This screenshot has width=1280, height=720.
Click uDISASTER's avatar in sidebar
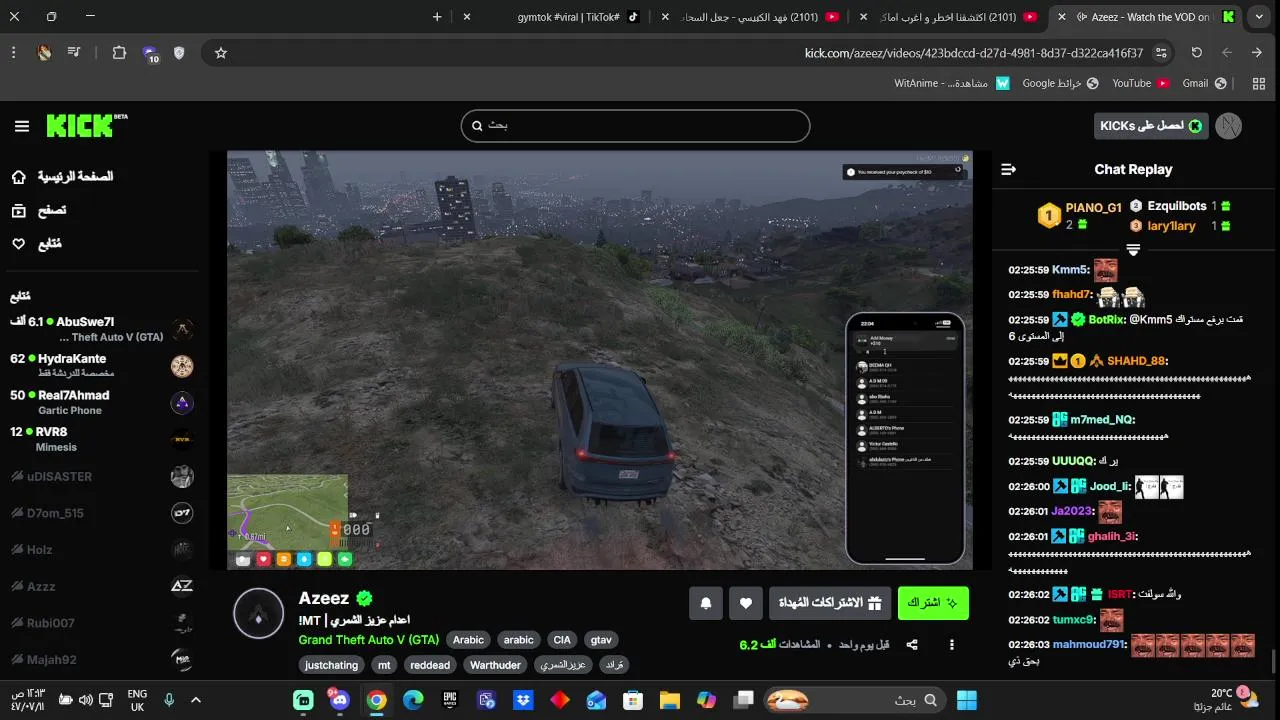182,476
